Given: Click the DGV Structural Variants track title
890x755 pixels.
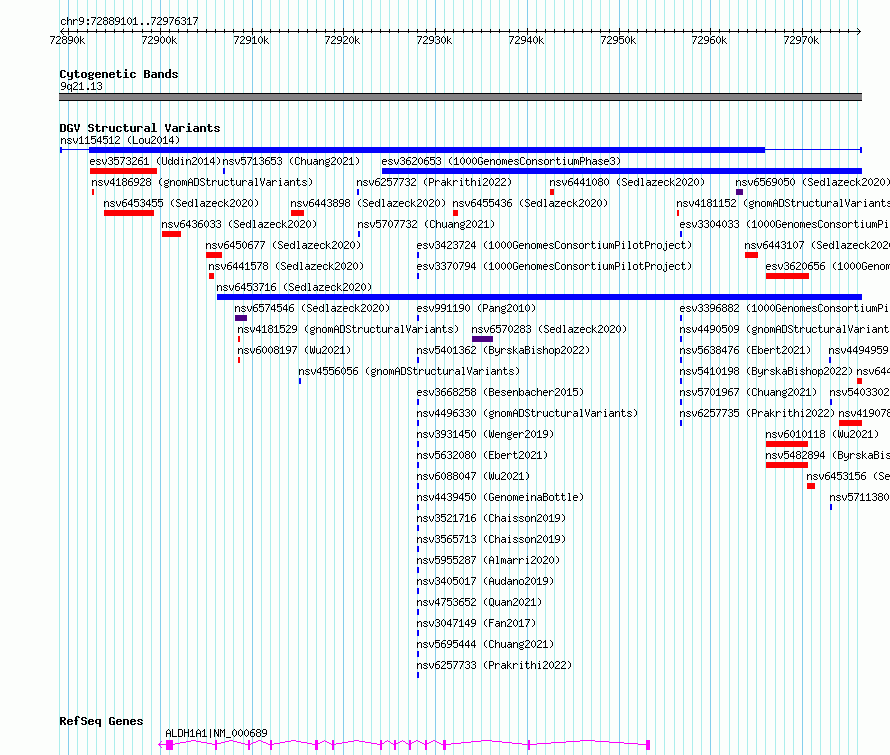Looking at the screenshot, I should [x=140, y=128].
